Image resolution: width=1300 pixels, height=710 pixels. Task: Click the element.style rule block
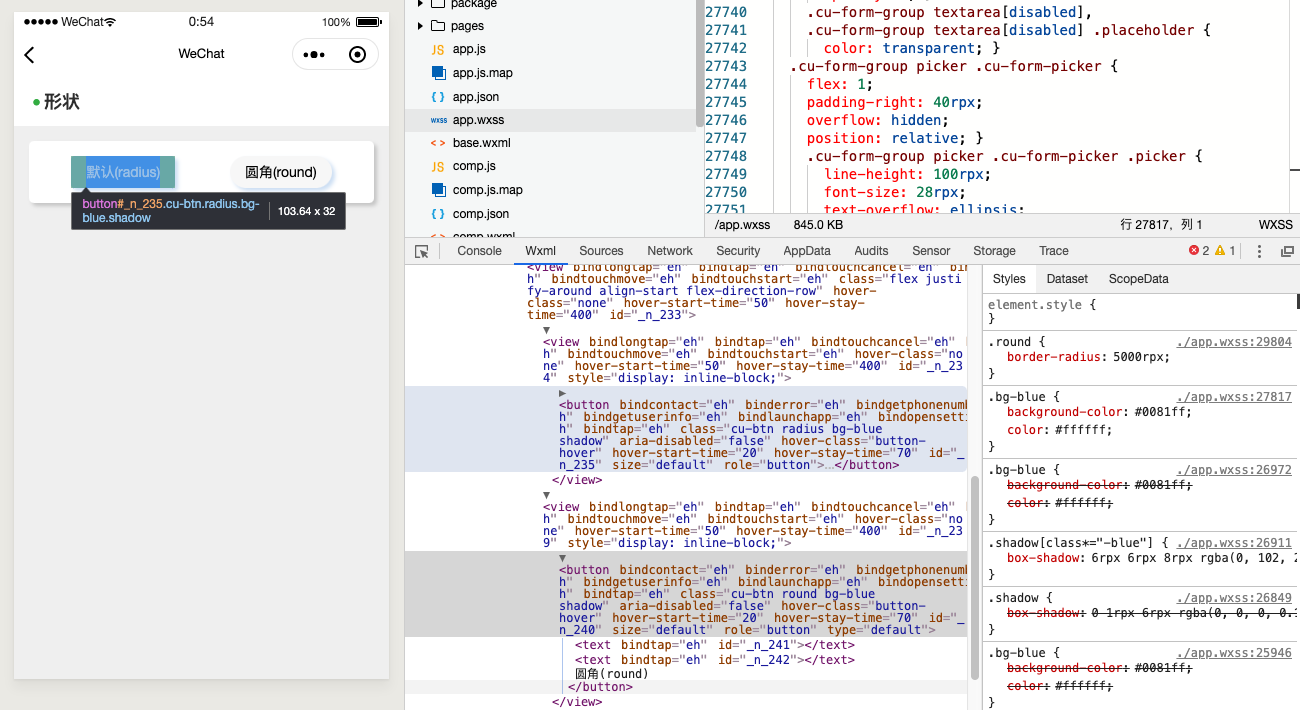tap(1140, 311)
